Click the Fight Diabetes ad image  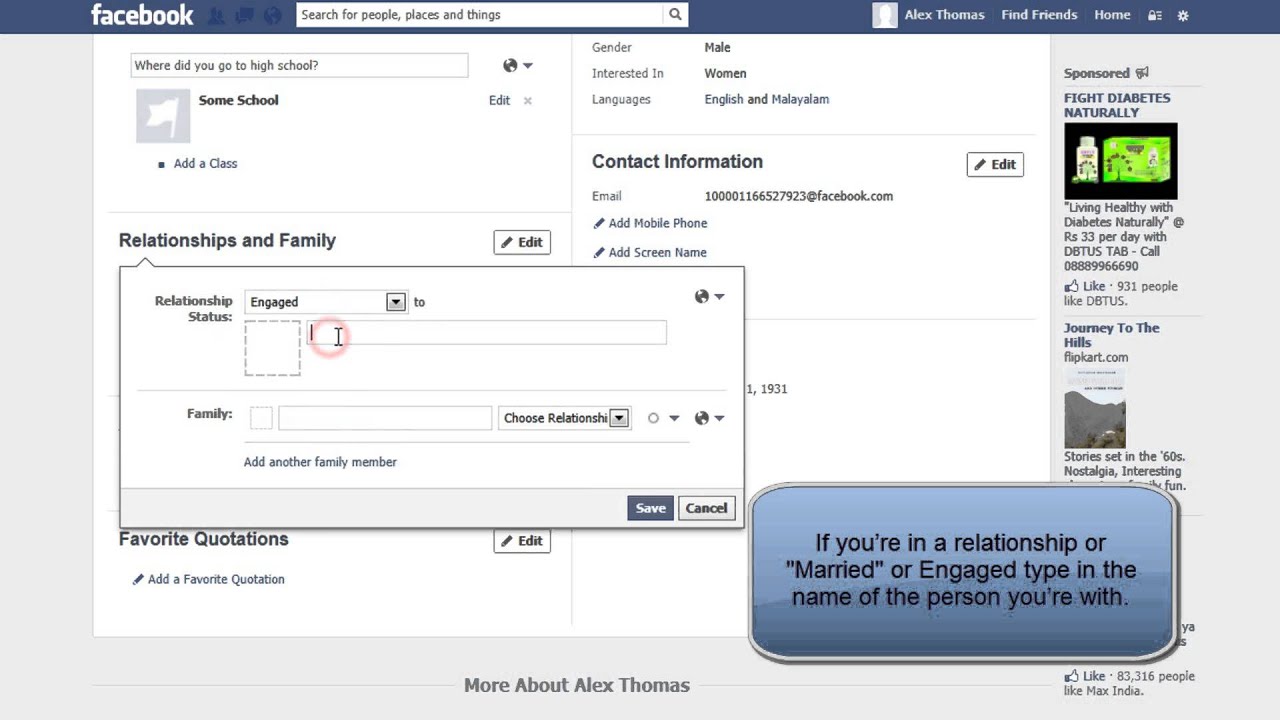pyautogui.click(x=1120, y=161)
